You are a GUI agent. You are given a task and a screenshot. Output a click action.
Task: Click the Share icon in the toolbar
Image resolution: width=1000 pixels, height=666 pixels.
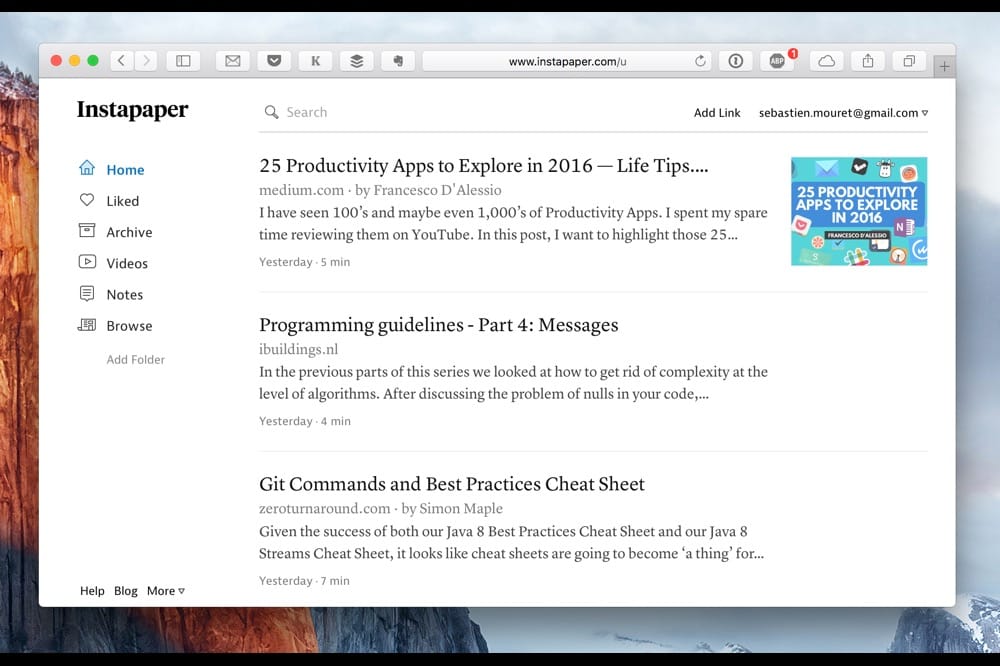[868, 60]
